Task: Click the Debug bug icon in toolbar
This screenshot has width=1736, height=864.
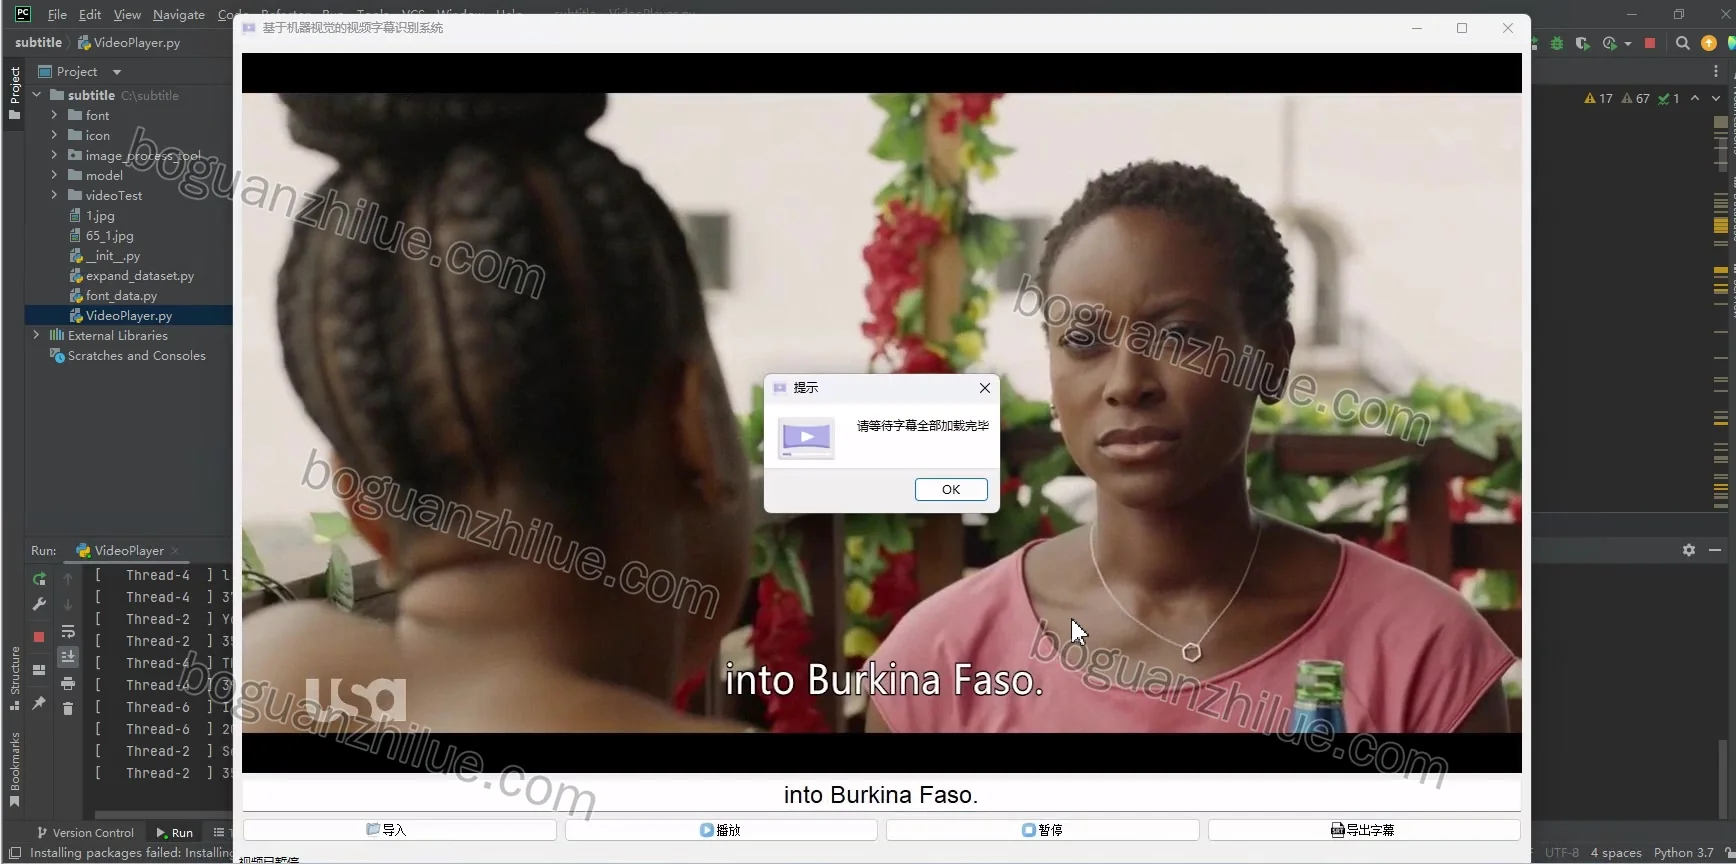Action: coord(1557,43)
